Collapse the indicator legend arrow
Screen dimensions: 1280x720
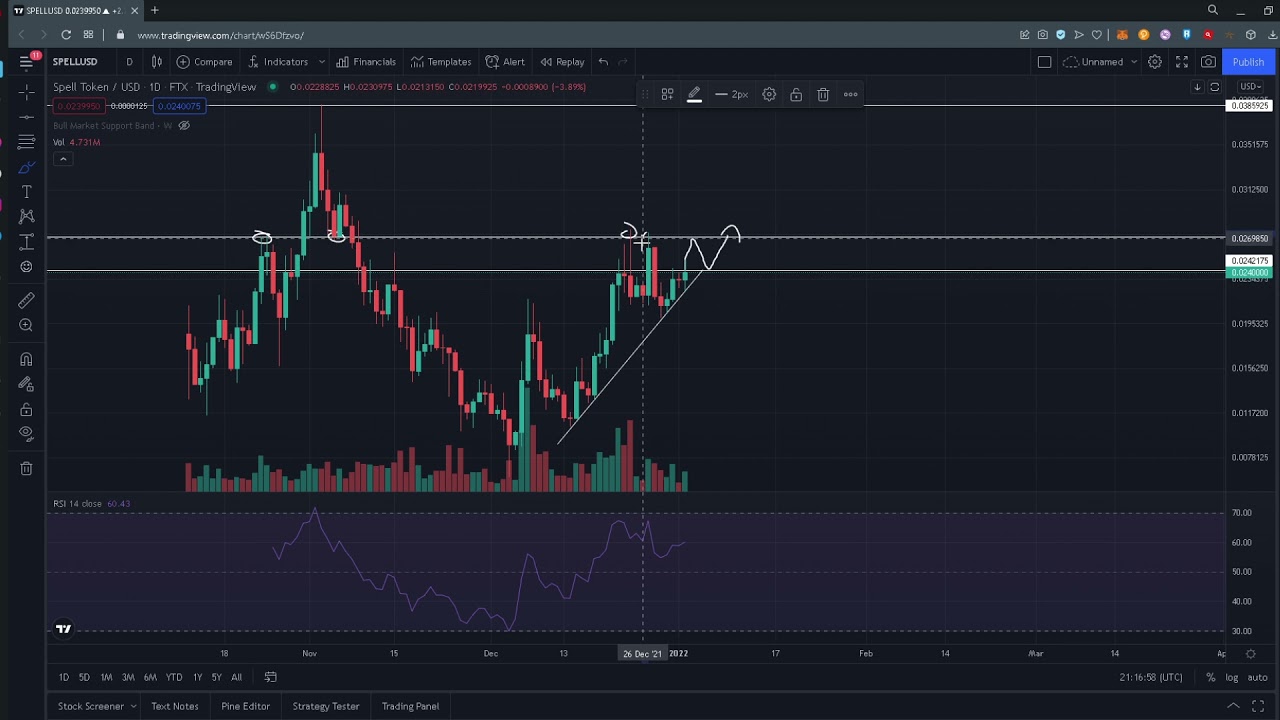(x=63, y=159)
